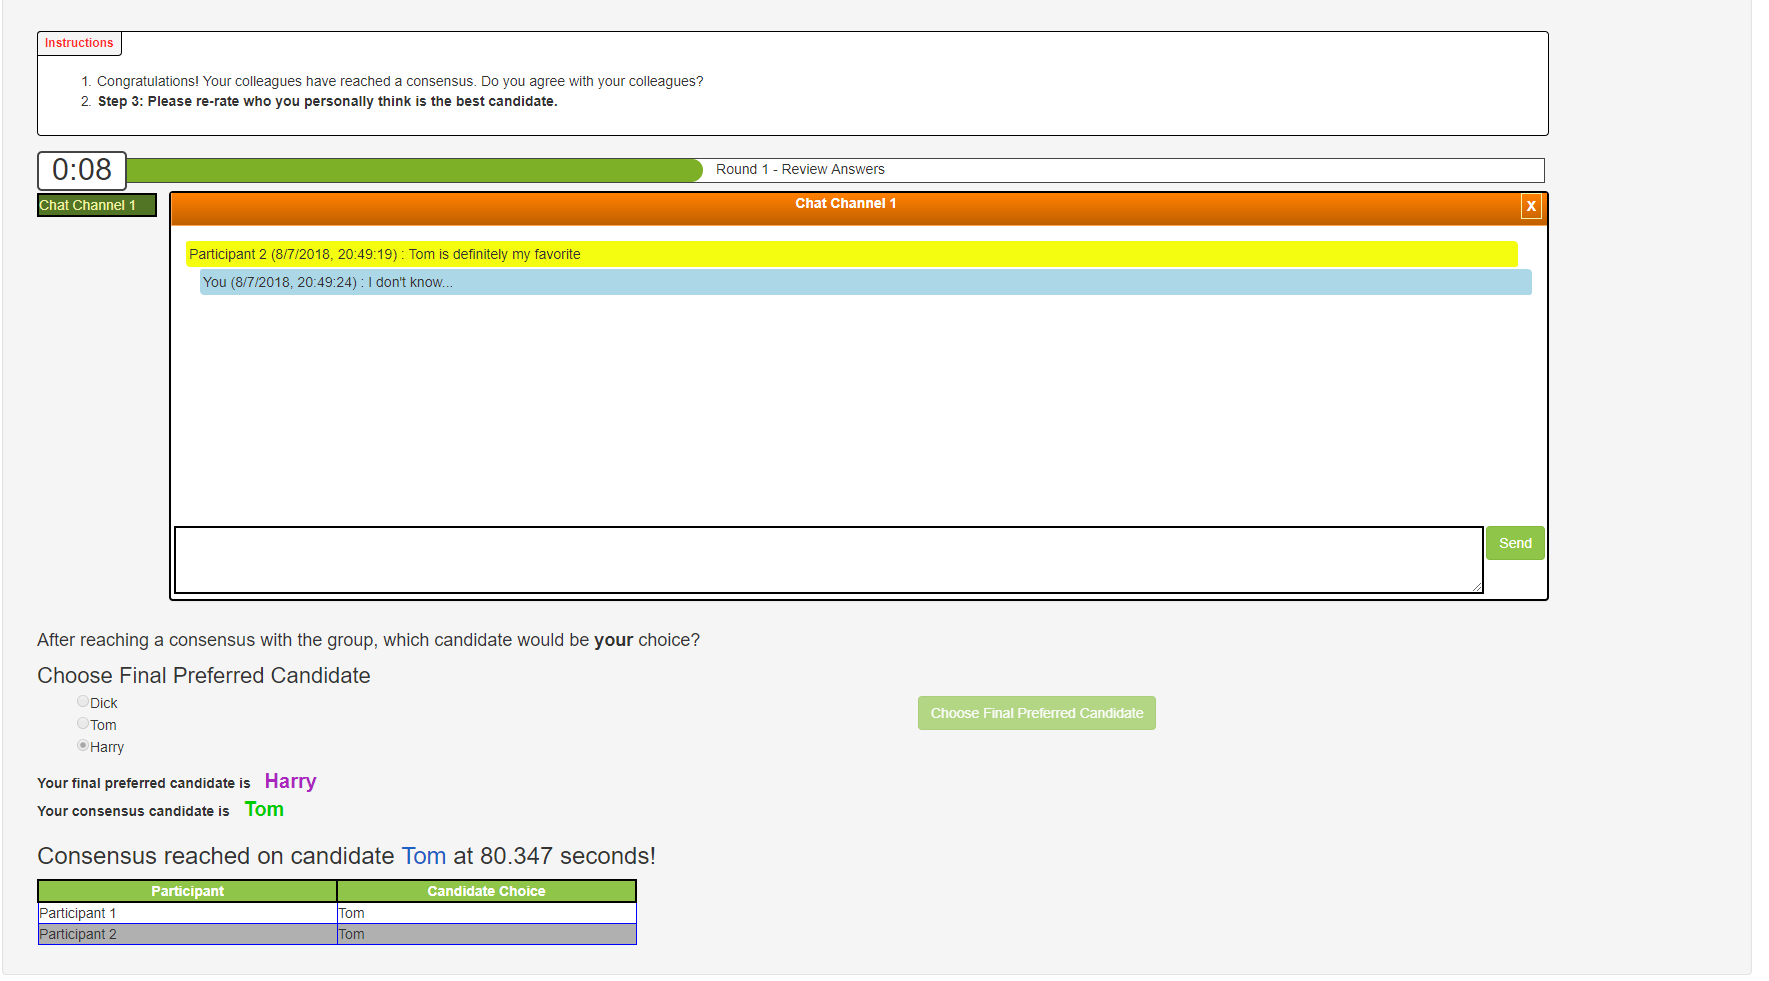Click the Round 1 green progress bar
The image size is (1769, 981).
(x=415, y=170)
